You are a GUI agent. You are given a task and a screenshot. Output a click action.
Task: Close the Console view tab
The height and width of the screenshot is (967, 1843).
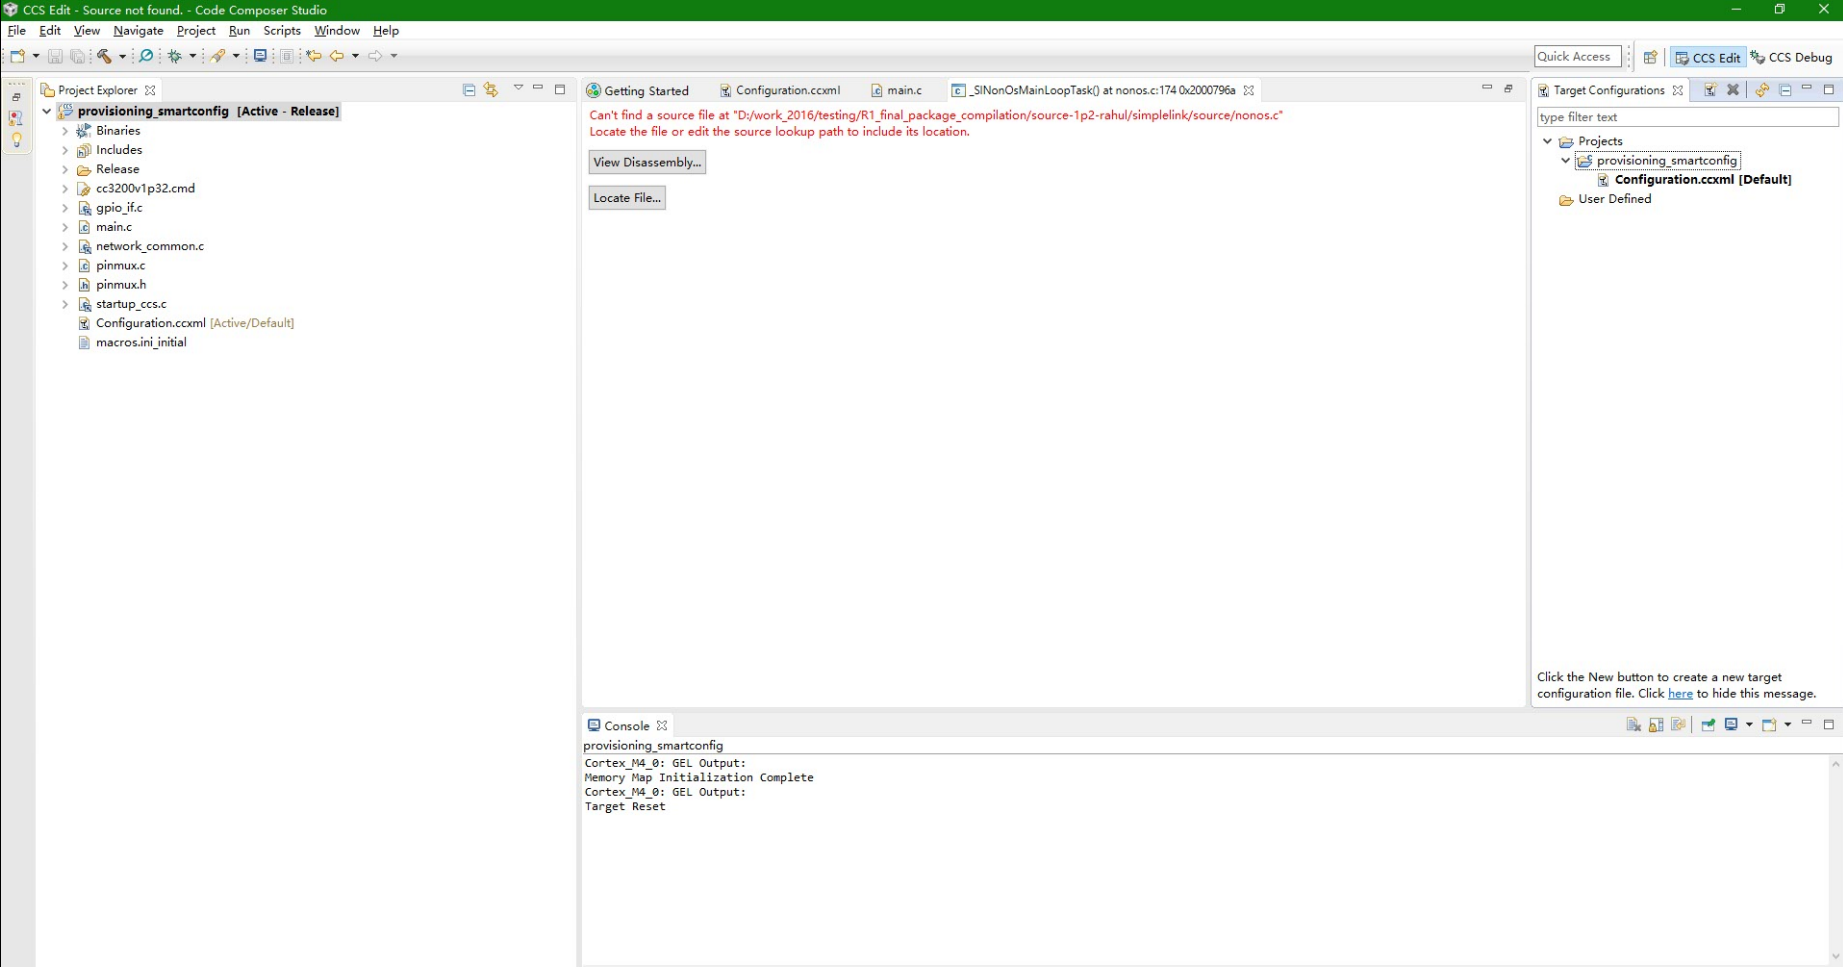[x=662, y=726]
